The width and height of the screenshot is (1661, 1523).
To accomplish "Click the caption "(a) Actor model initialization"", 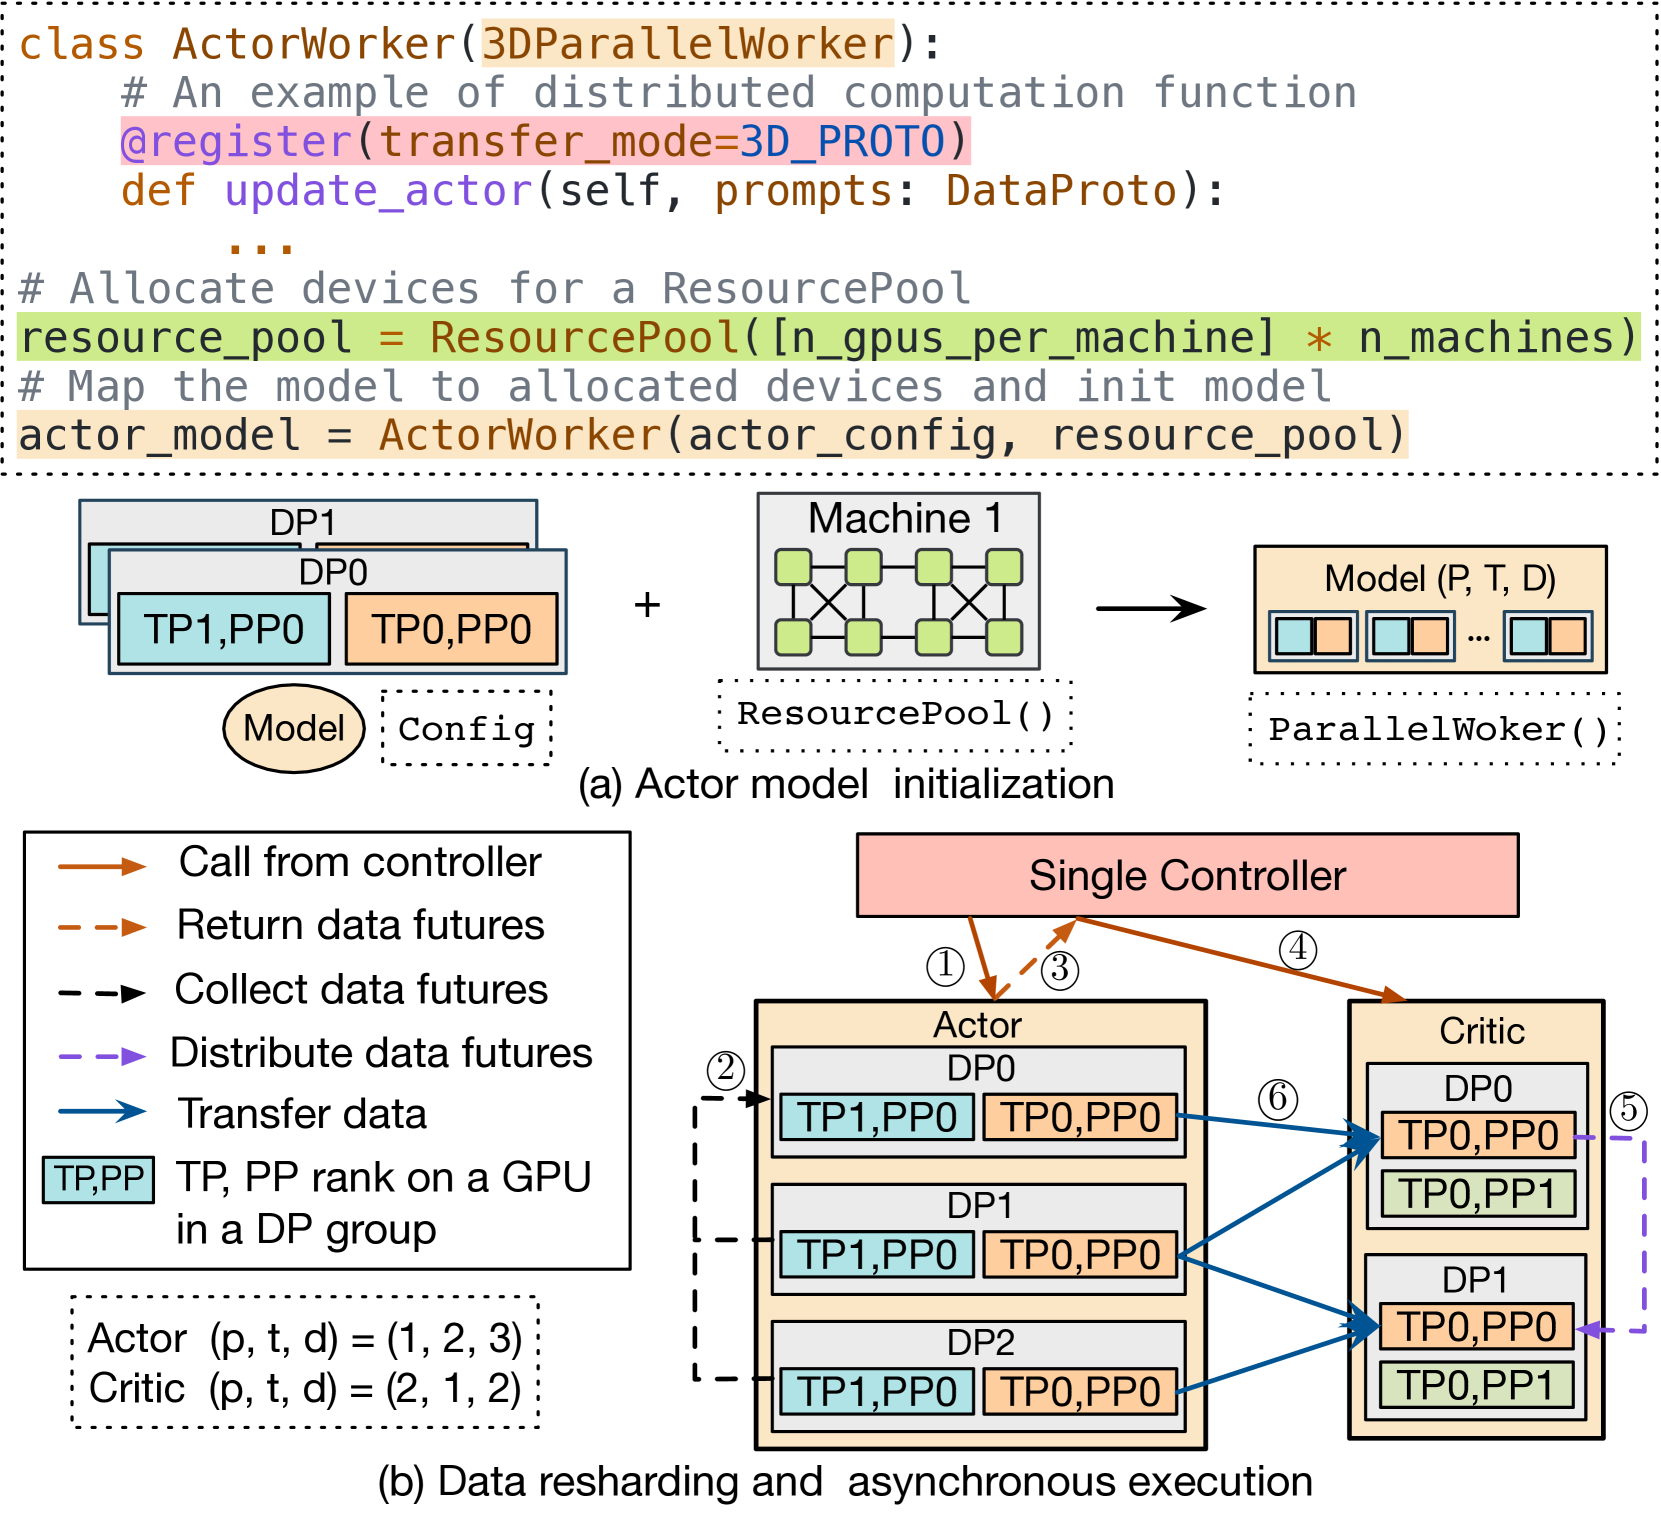I will [846, 784].
